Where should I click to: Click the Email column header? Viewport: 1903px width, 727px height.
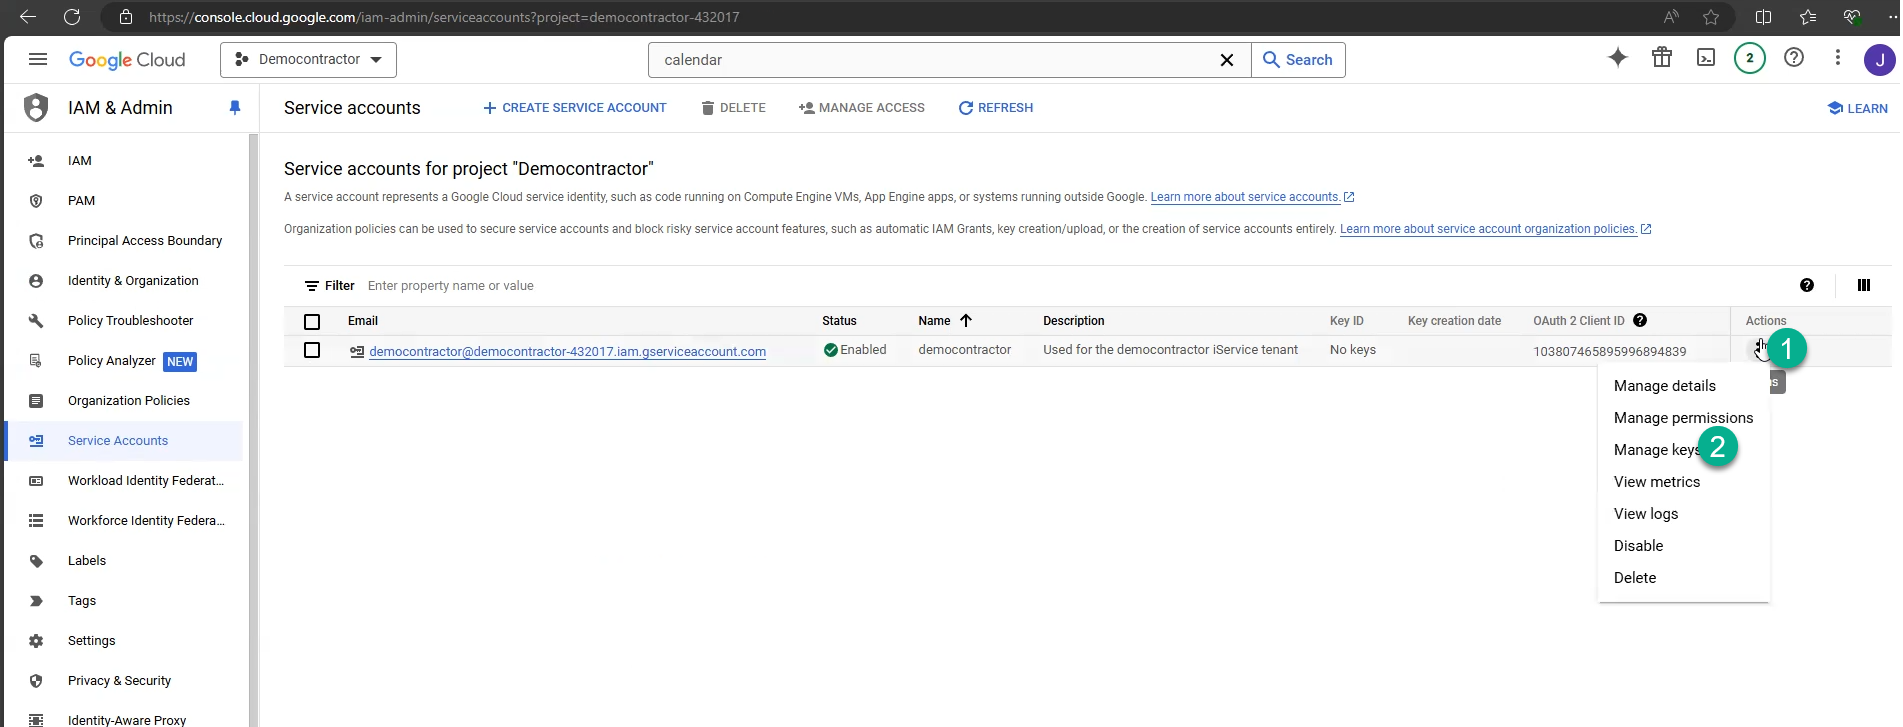click(x=363, y=321)
